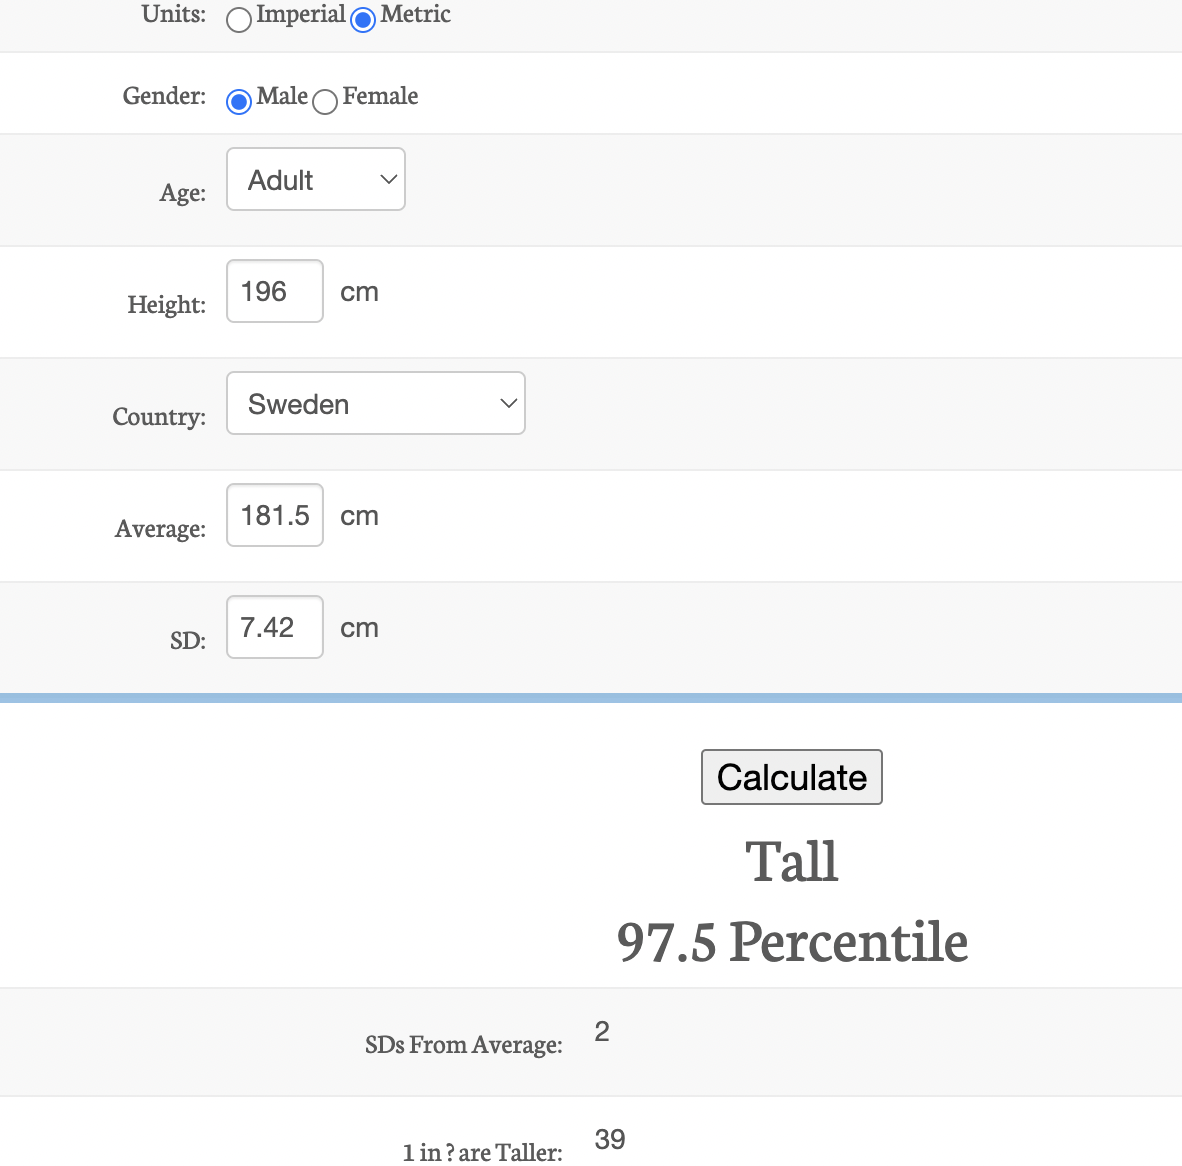Click the Average input showing 181.5
1182x1166 pixels.
(x=274, y=515)
